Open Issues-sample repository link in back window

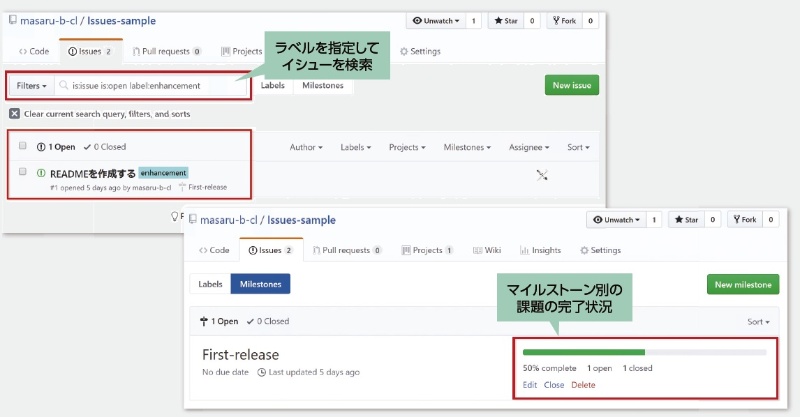tap(121, 21)
